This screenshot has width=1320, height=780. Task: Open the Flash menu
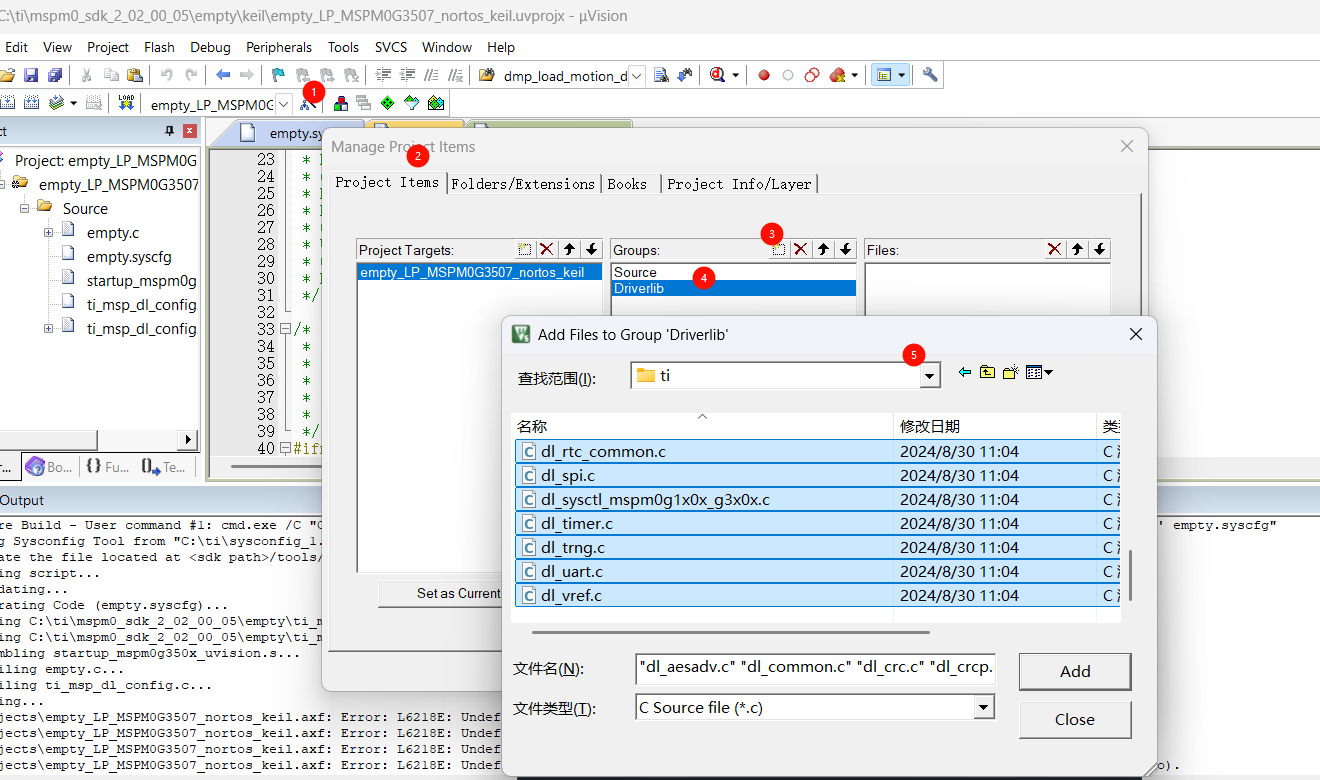tap(159, 47)
